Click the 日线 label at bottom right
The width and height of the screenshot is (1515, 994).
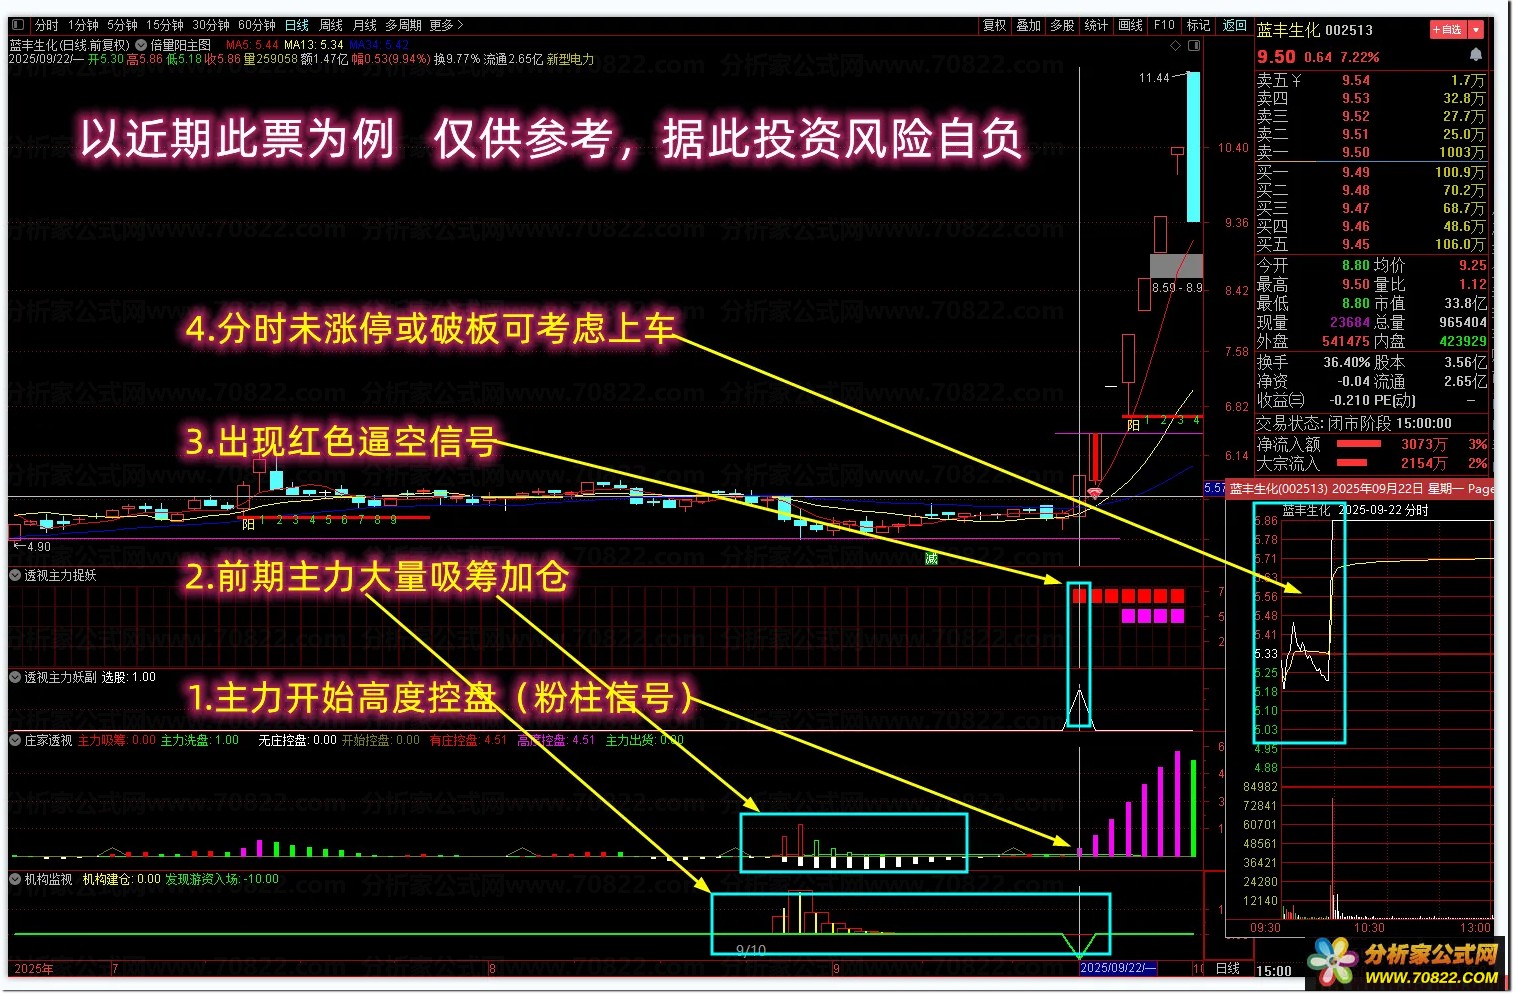1228,968
